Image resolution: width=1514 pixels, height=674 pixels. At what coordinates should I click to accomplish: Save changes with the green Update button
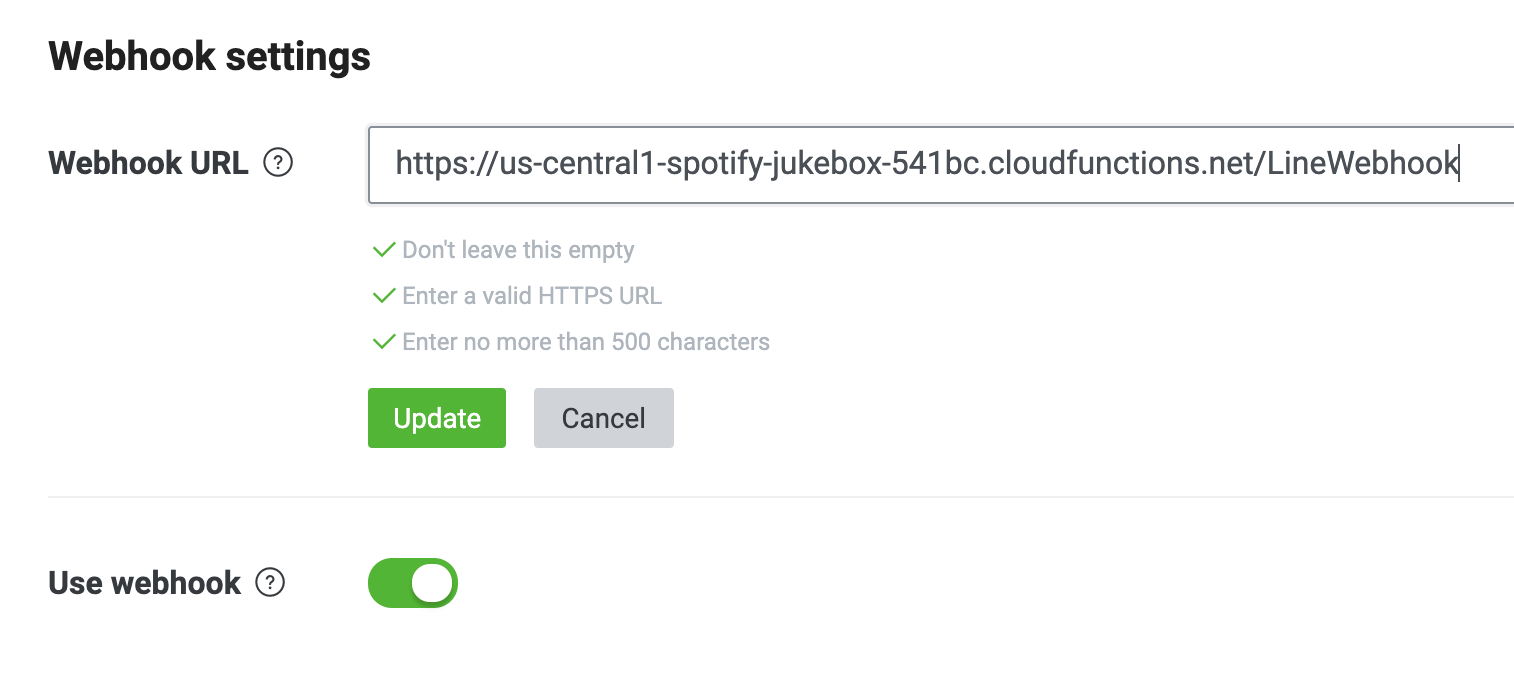pos(437,418)
